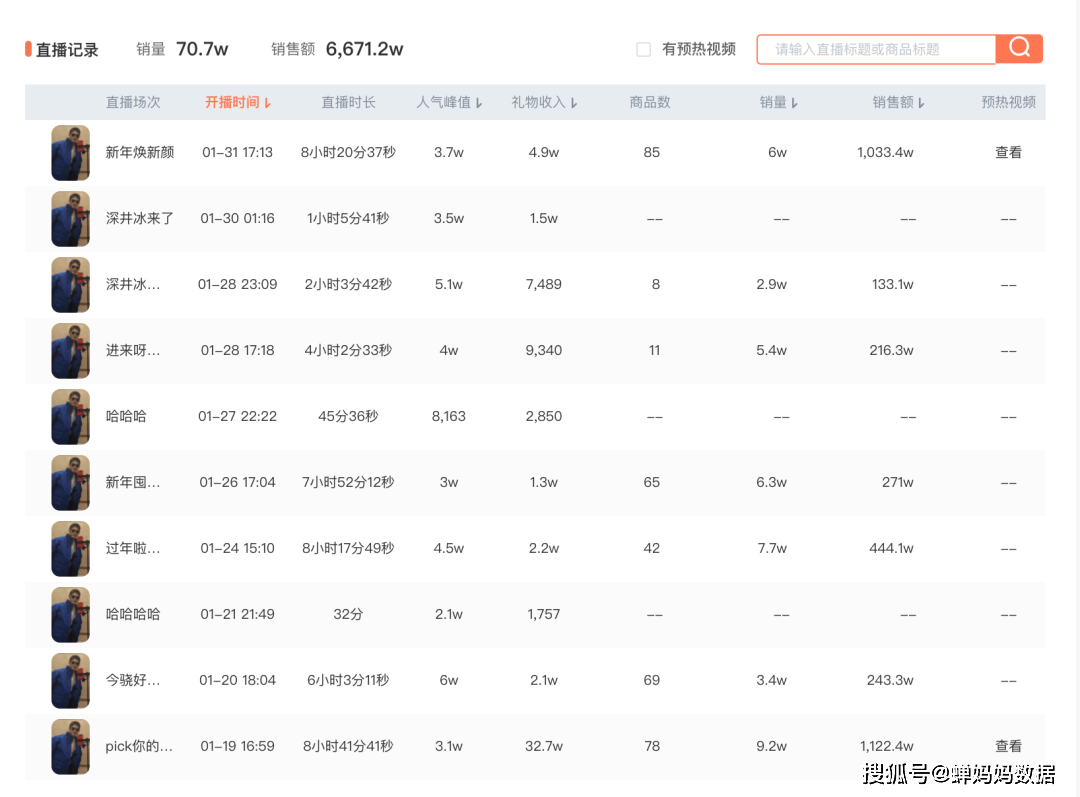The width and height of the screenshot is (1080, 797).
Task: Click the 商品数 column header
Action: (650, 102)
